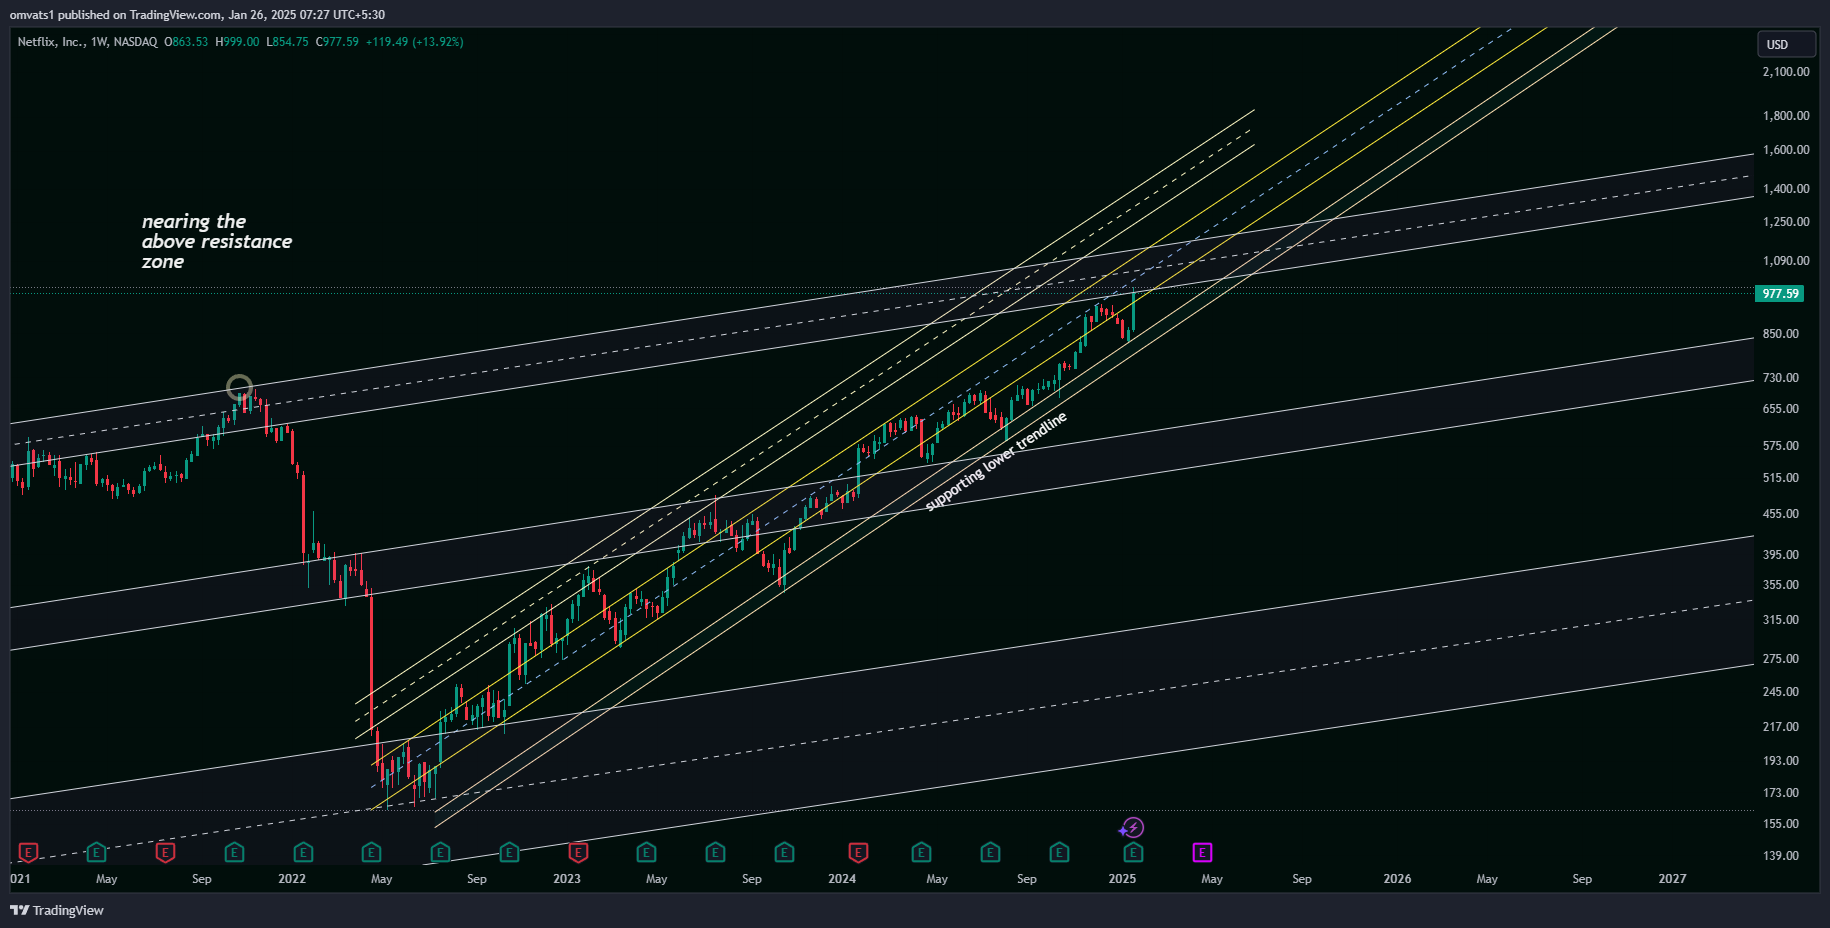Image resolution: width=1830 pixels, height=928 pixels.
Task: Click green earnings marker above May 2023
Action: pyautogui.click(x=646, y=853)
